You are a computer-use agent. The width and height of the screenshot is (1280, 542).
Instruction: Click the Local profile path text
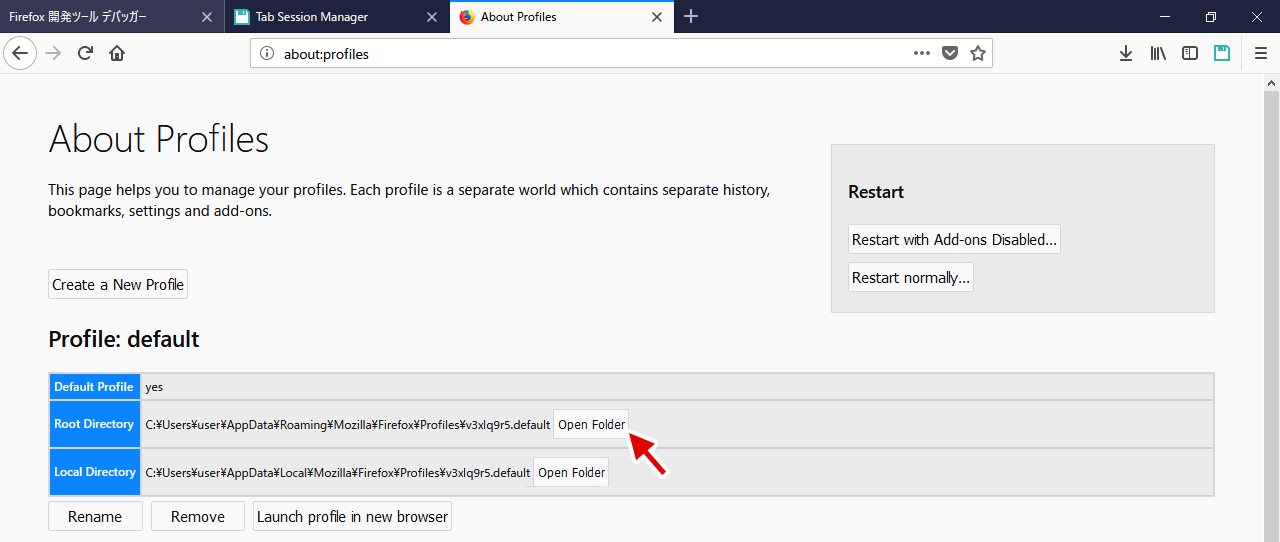click(x=338, y=473)
